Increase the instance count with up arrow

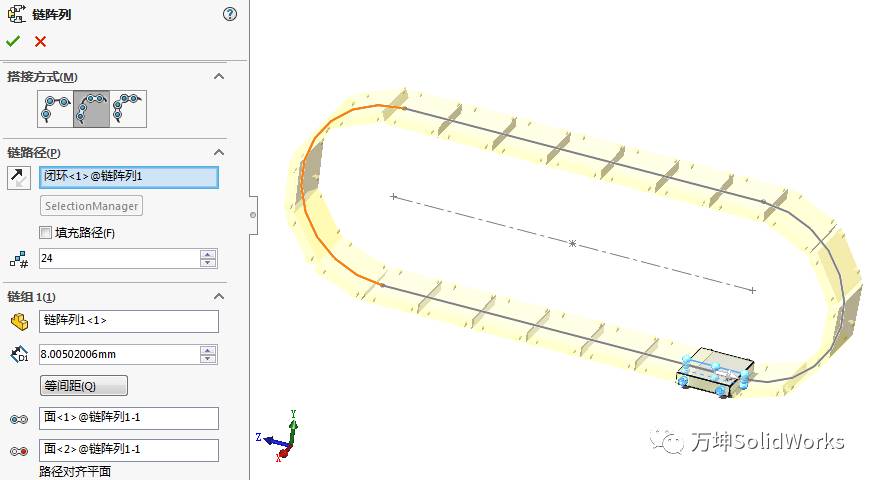(208, 254)
